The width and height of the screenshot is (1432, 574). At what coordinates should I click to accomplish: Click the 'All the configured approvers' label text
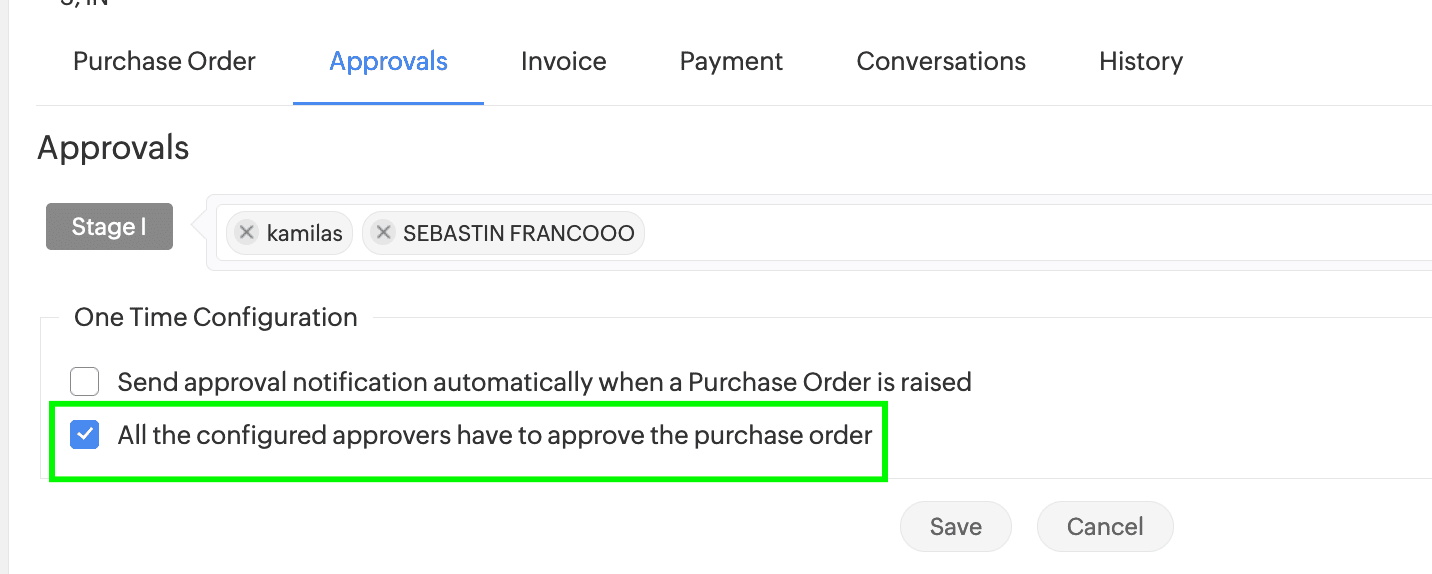coord(494,436)
